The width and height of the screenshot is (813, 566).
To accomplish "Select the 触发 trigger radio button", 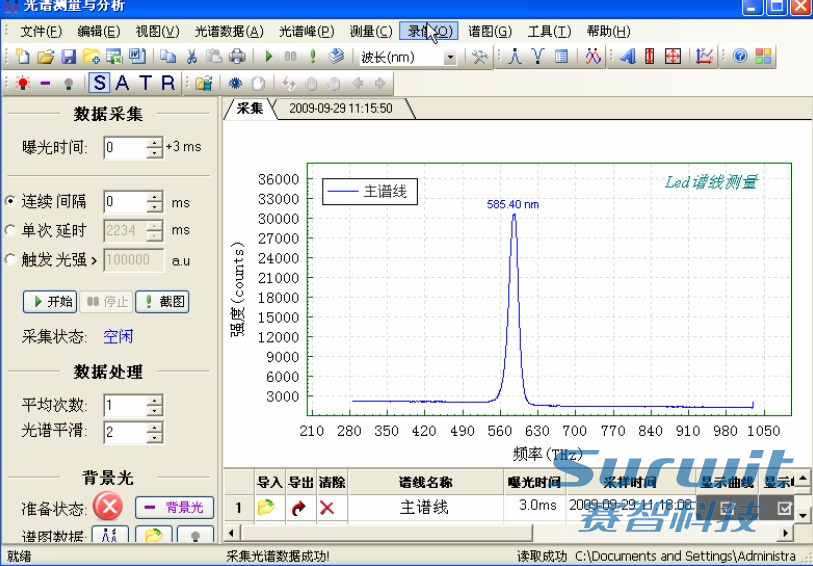I will point(11,259).
